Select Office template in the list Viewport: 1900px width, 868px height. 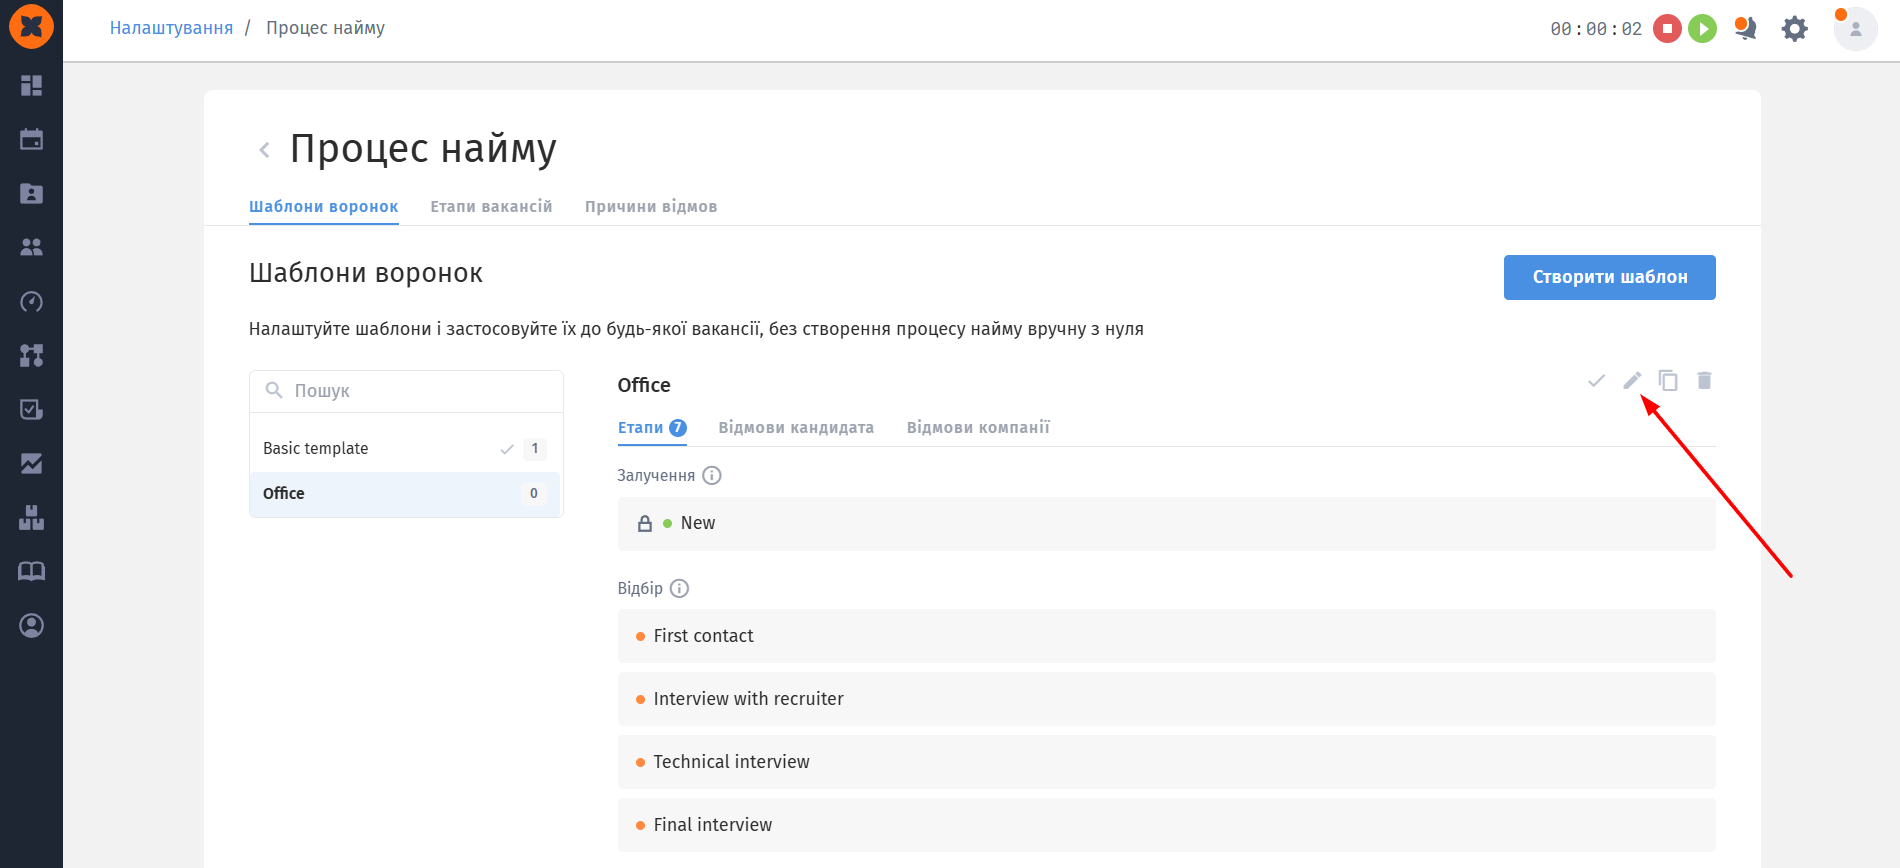click(x=406, y=494)
